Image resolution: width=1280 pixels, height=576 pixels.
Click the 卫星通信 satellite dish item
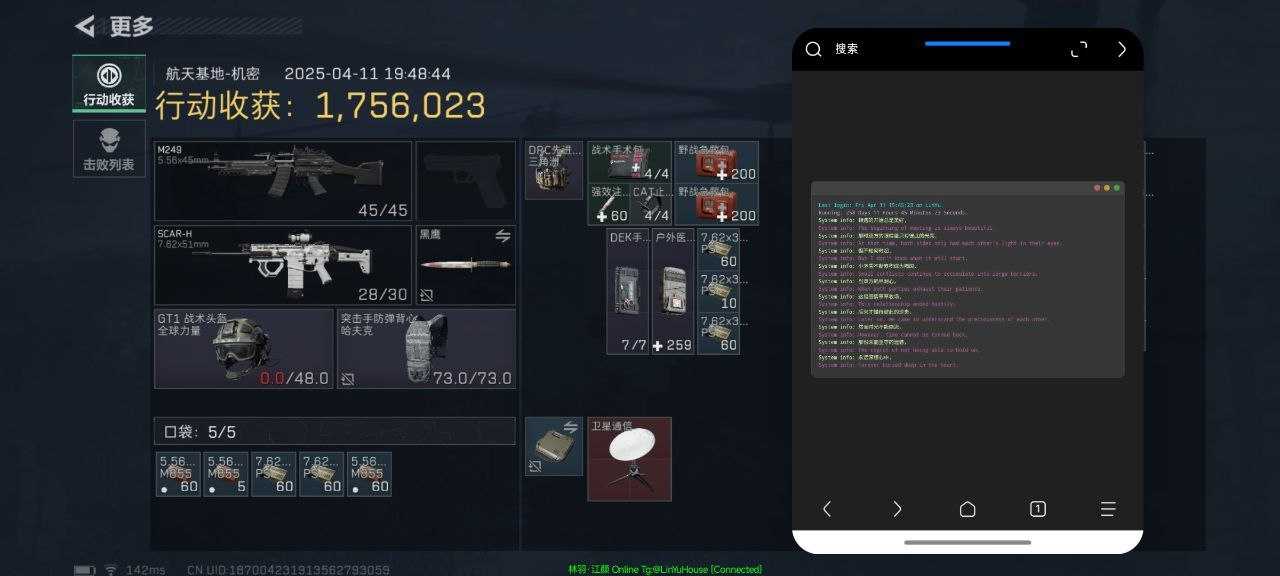pos(629,459)
